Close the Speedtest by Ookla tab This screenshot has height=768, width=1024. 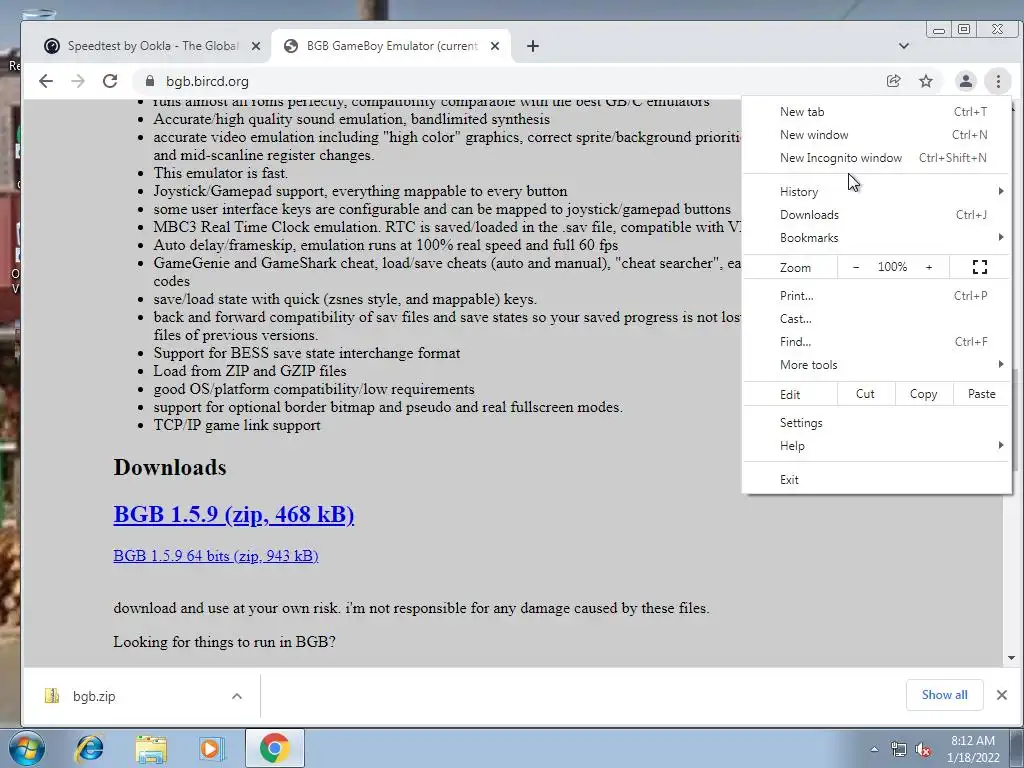(x=256, y=46)
